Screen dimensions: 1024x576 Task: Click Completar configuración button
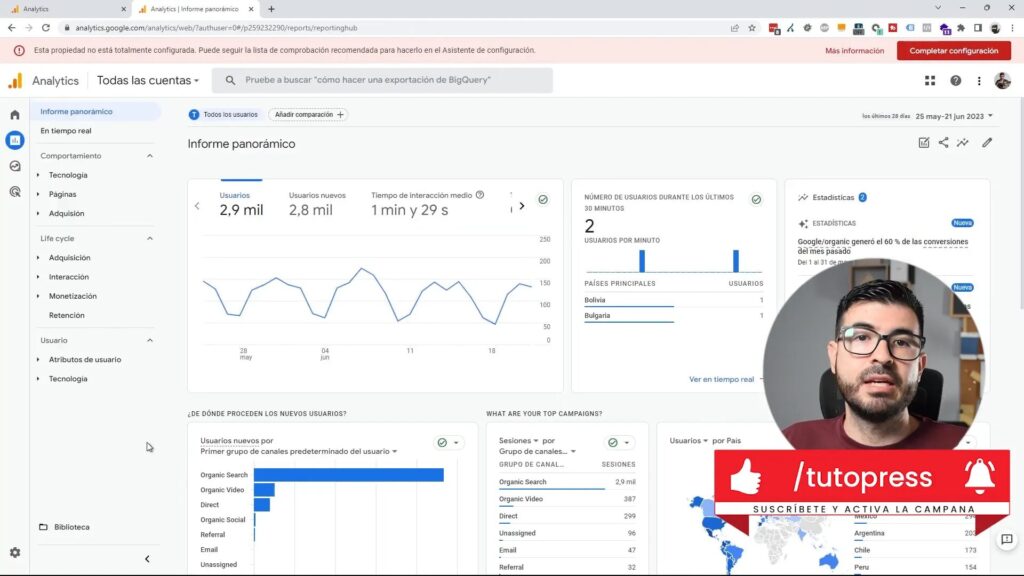(953, 50)
